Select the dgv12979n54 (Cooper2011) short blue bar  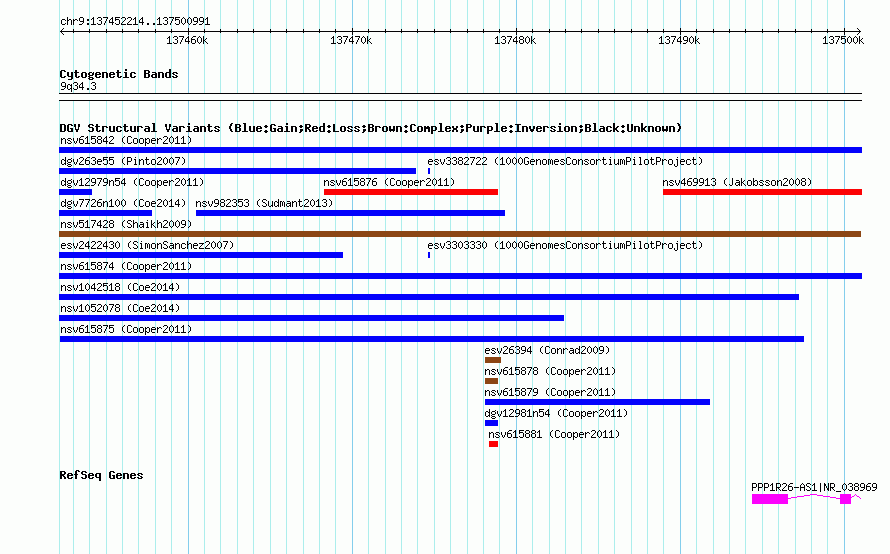point(75,192)
